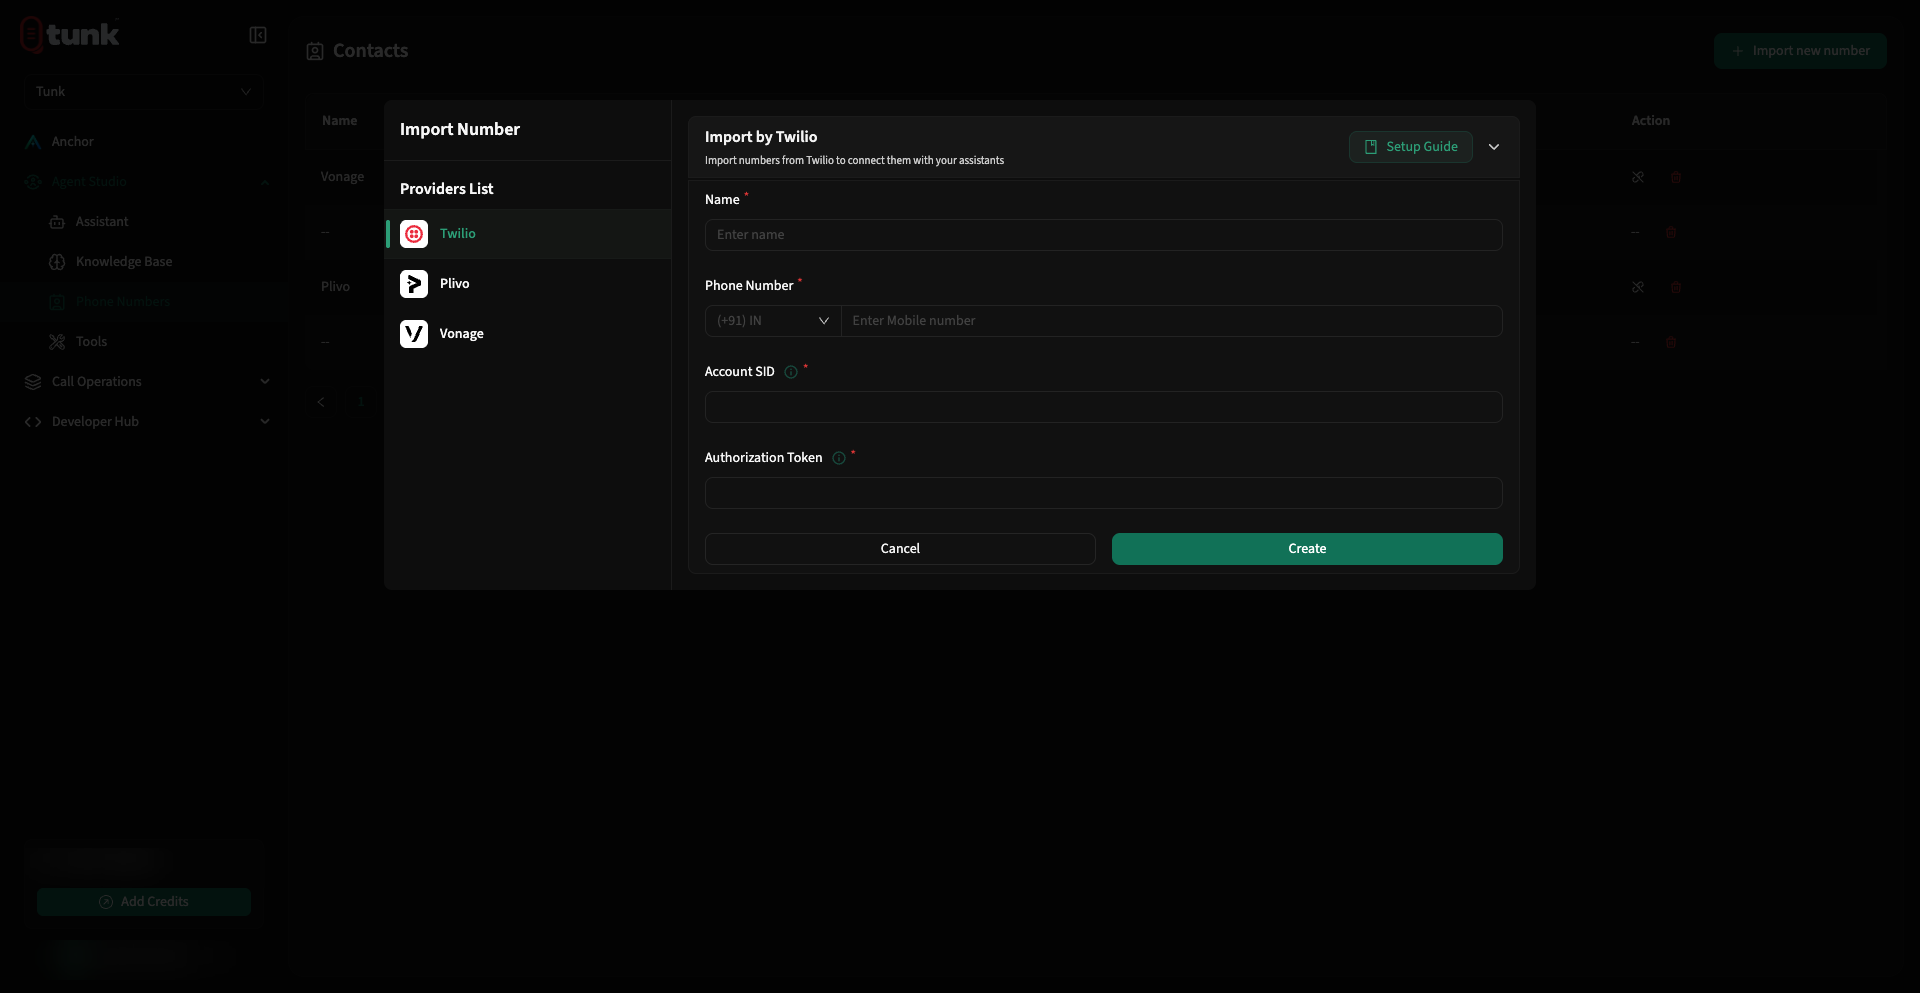Focus the Account SID input field
This screenshot has width=1920, height=993.
[1103, 407]
